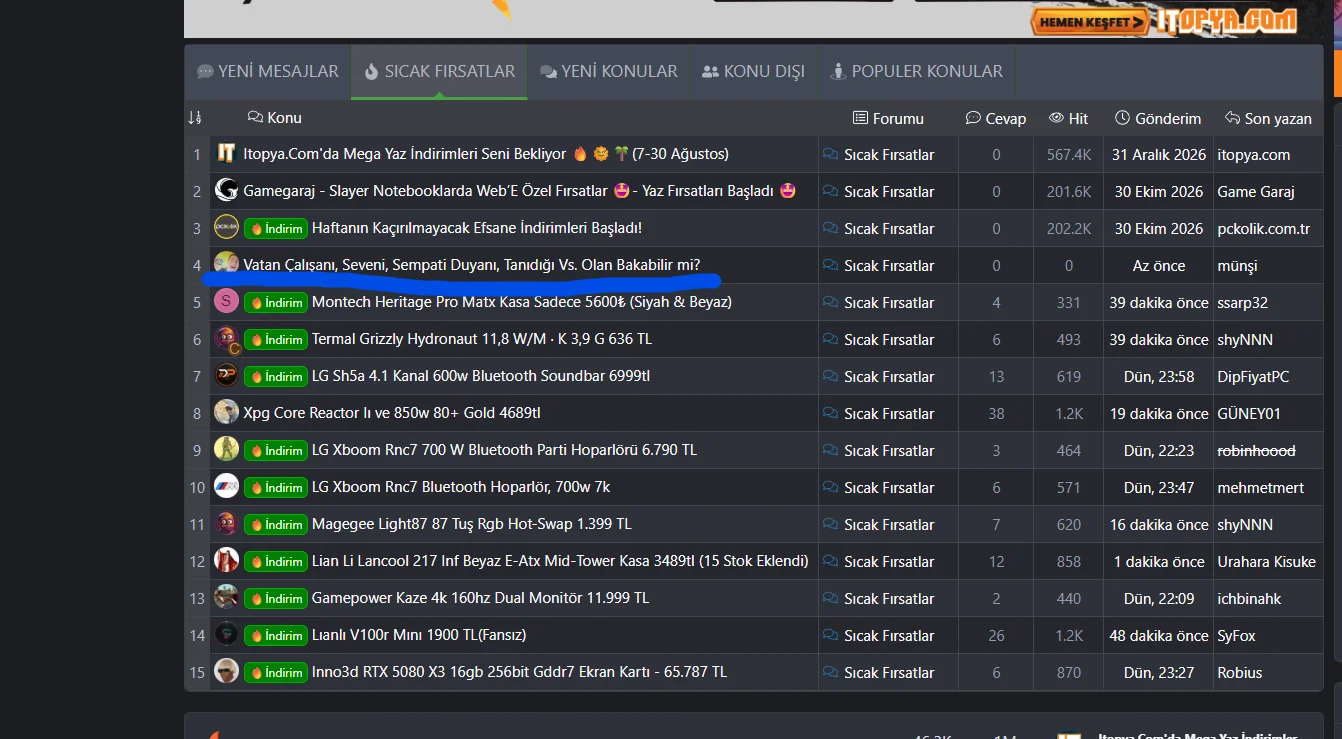Open Montech Heritage Pro Matx Kasa thread
The width and height of the screenshot is (1342, 739).
click(x=522, y=302)
